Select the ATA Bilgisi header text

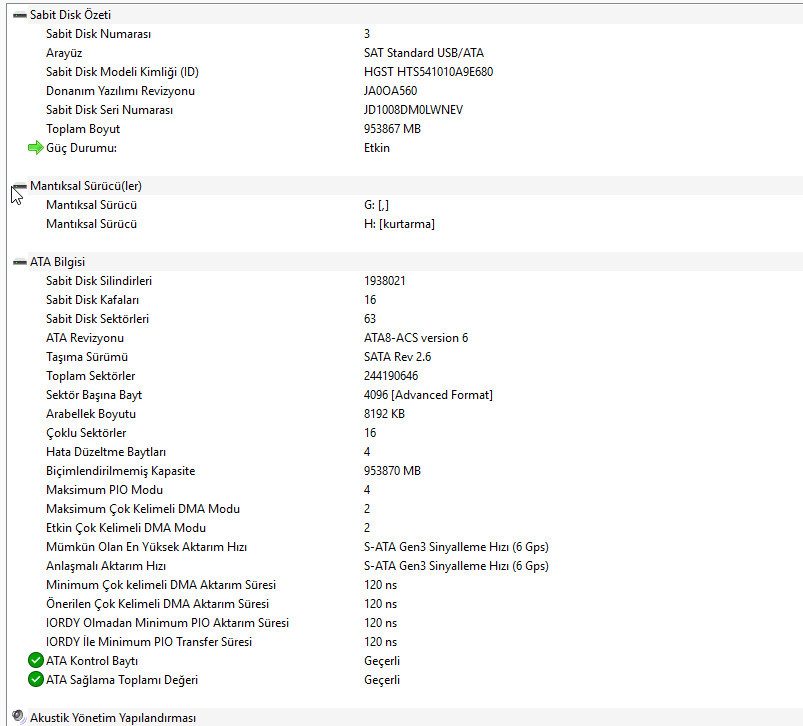click(x=57, y=262)
